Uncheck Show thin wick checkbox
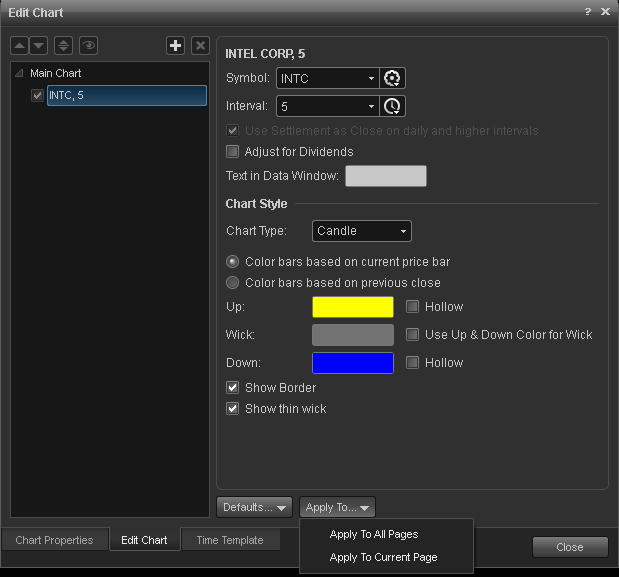619x577 pixels. point(233,408)
